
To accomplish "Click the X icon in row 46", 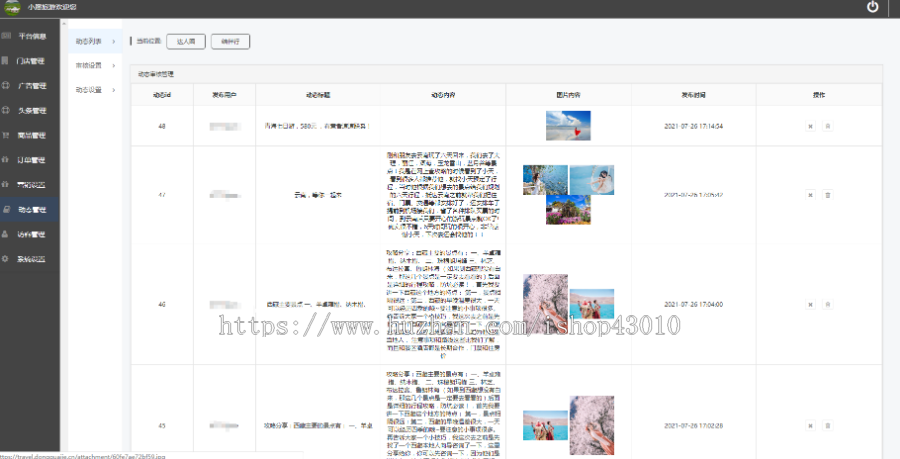I will (x=810, y=304).
